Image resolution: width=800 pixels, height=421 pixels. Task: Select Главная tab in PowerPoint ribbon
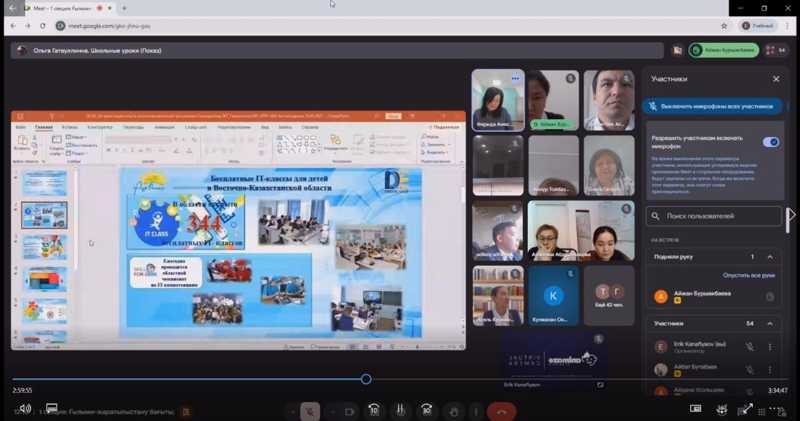click(x=44, y=128)
